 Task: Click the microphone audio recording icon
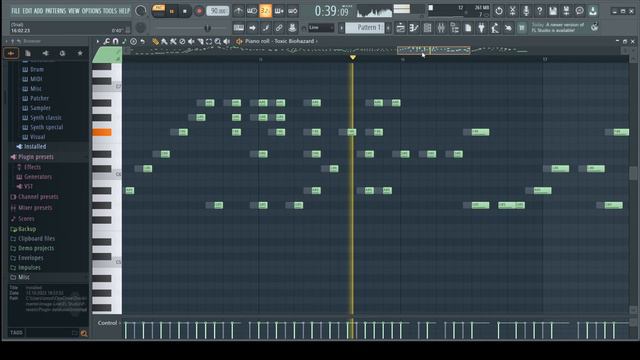526,11
